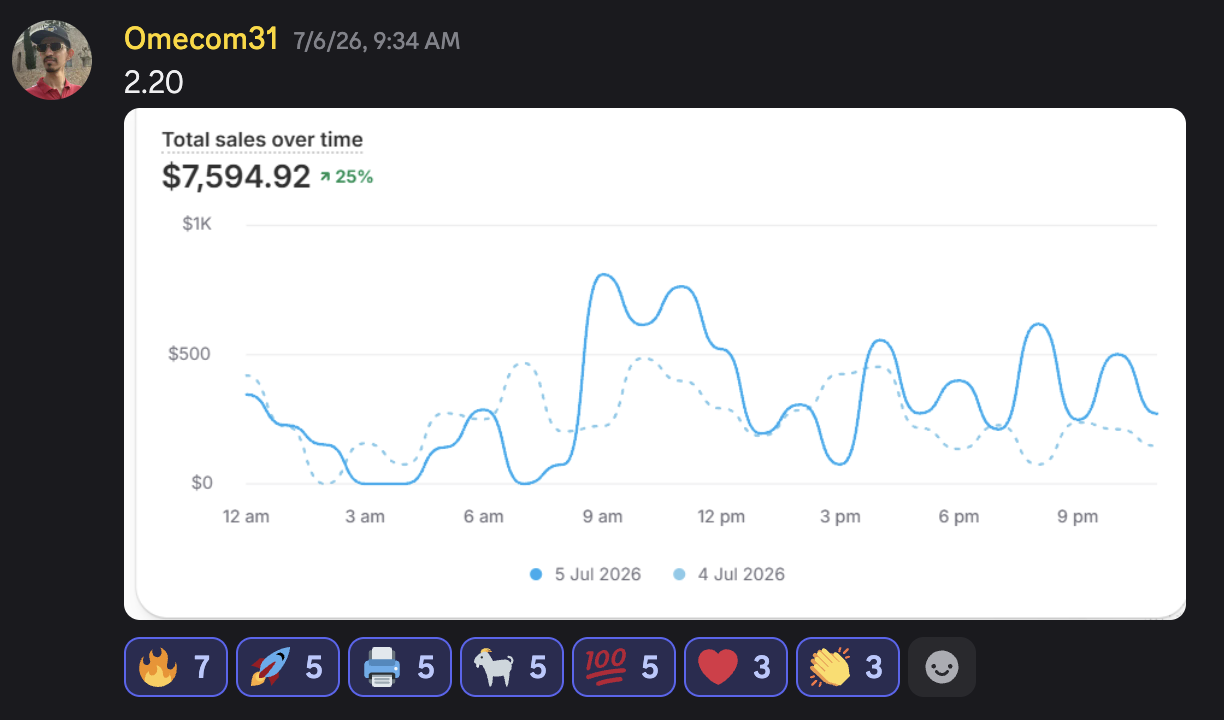Viewport: 1224px width, 720px height.
Task: Click the clapping hands reaction
Action: (x=848, y=667)
